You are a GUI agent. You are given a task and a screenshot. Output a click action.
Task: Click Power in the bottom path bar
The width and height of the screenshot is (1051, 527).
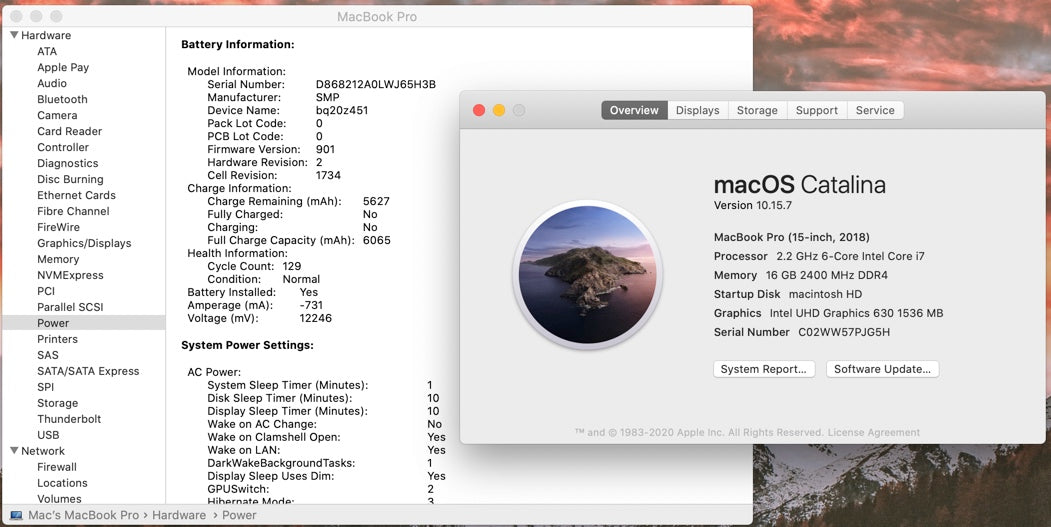pos(239,515)
